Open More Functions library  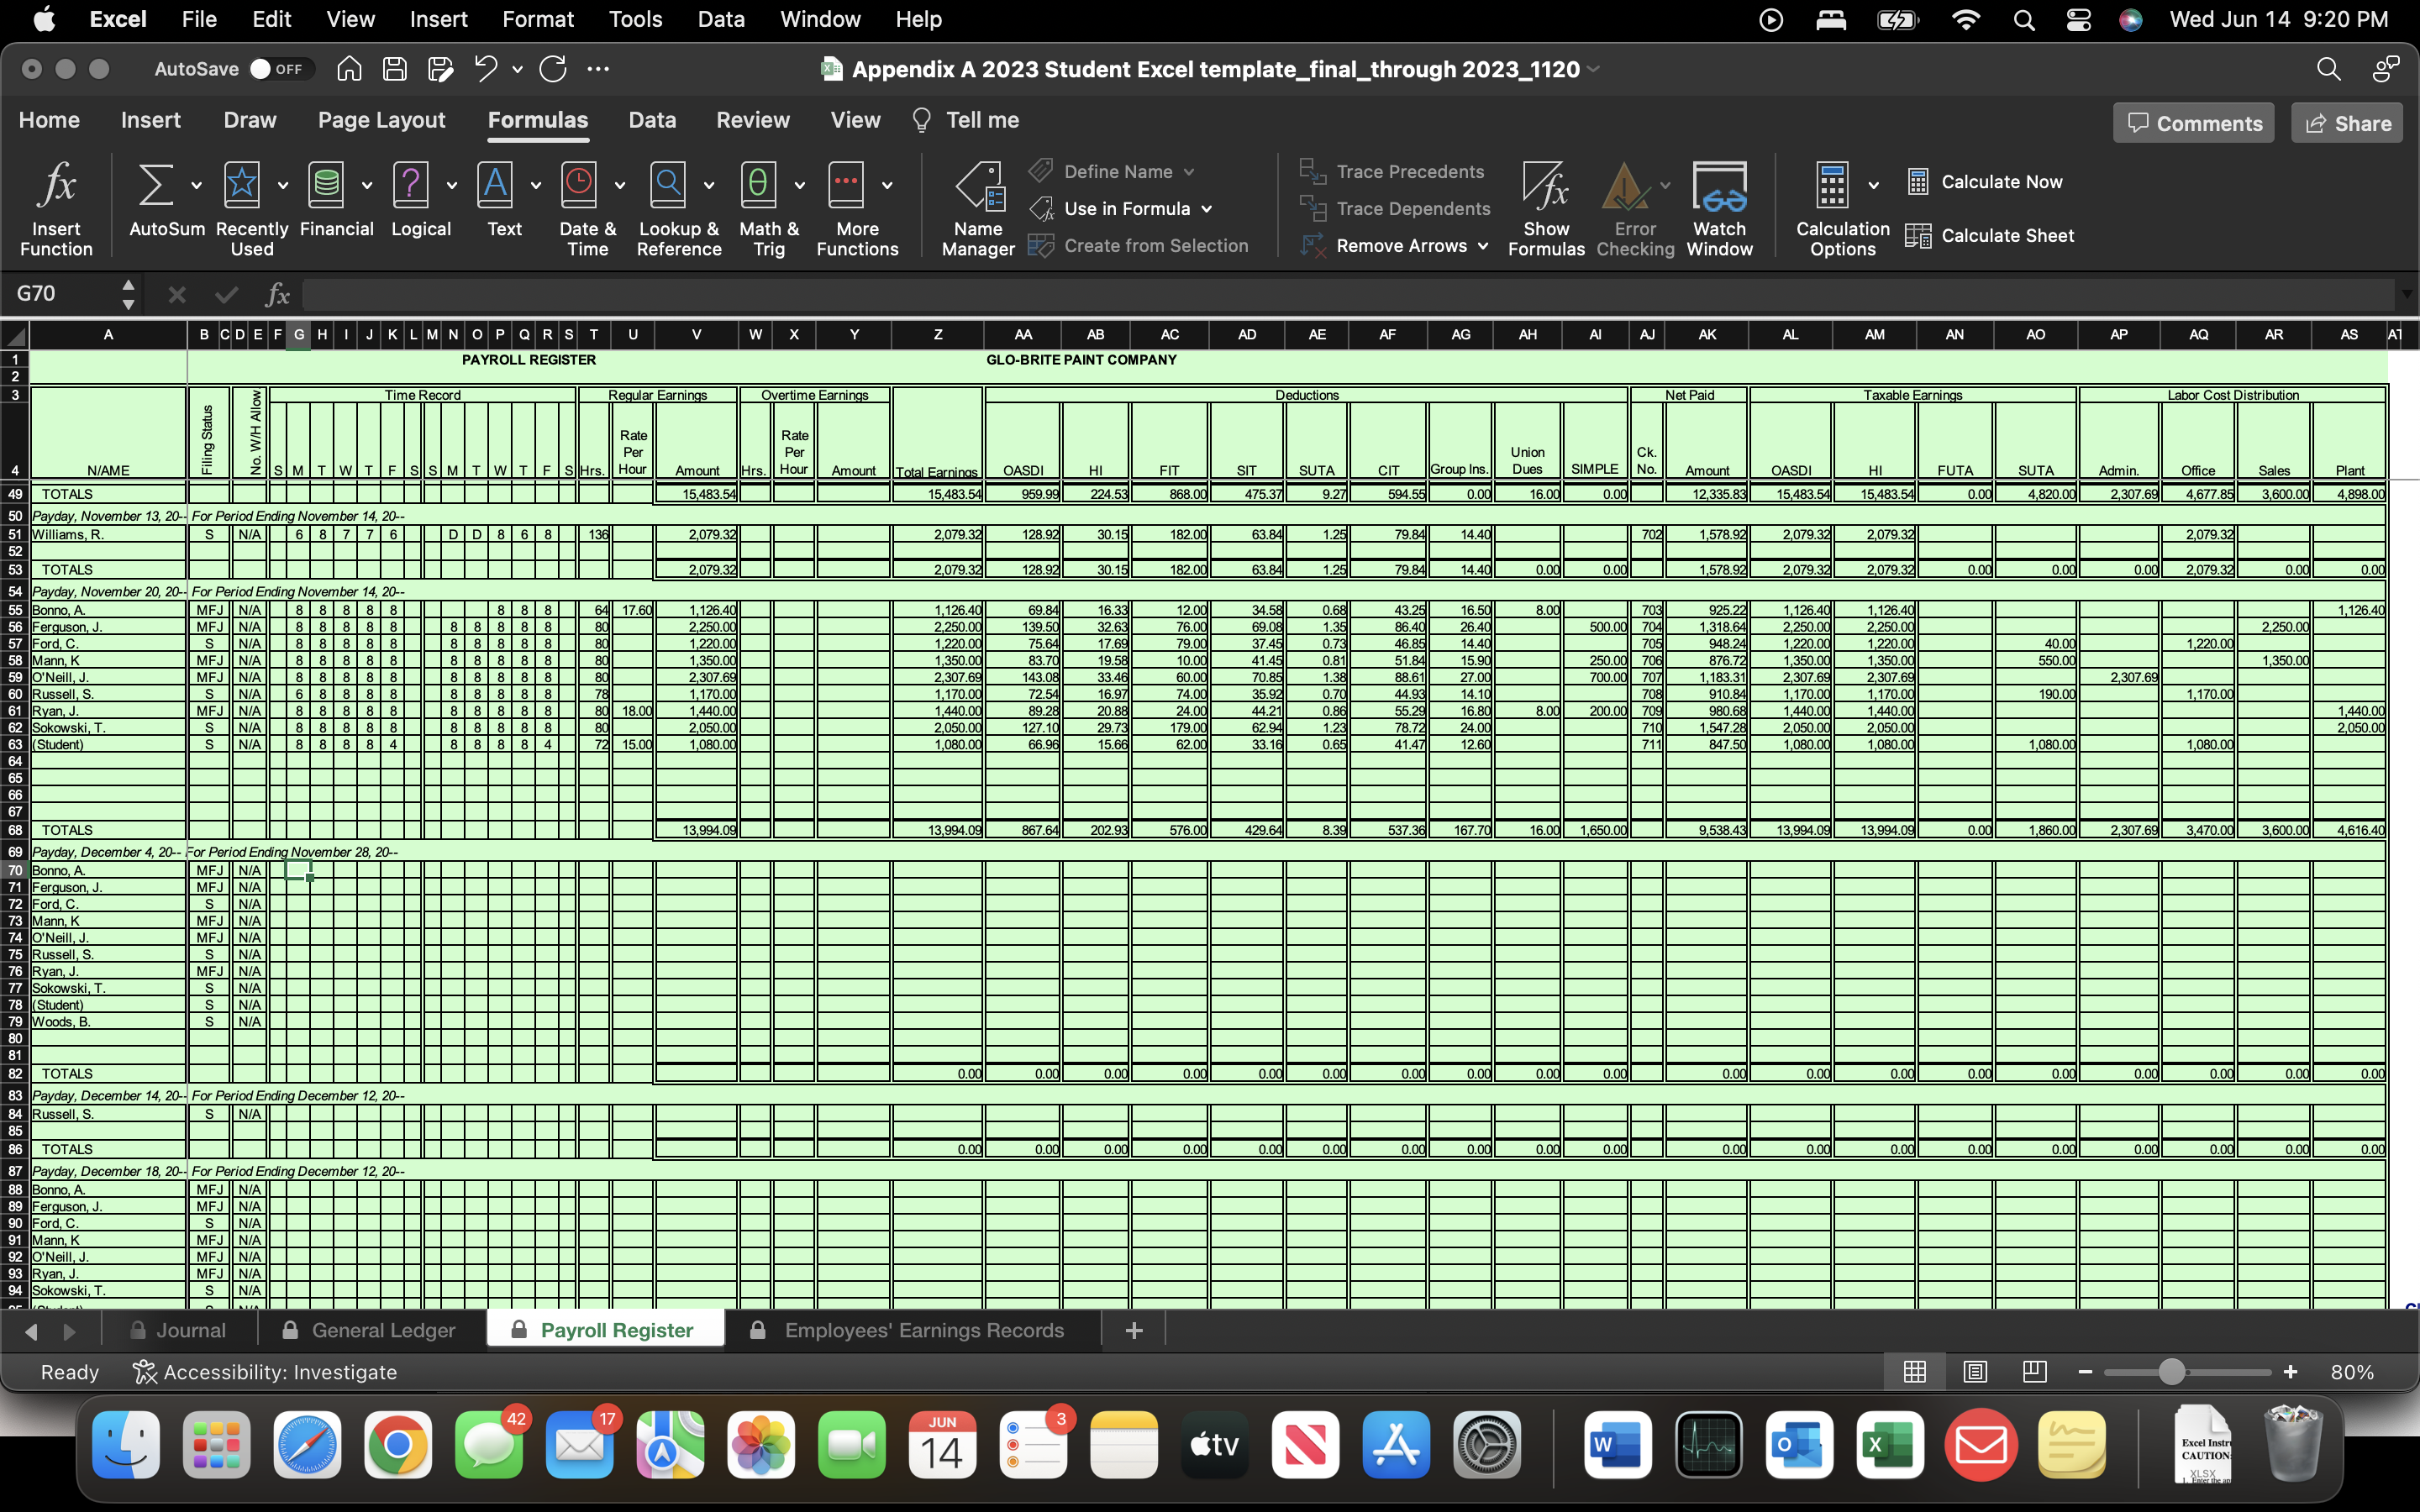coord(857,208)
